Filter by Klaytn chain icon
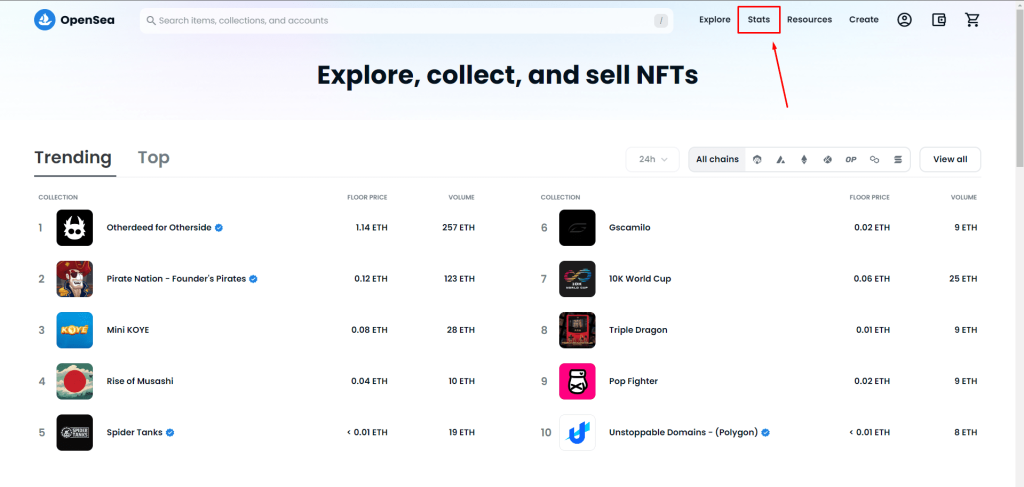The height and width of the screenshot is (487, 1024). (x=827, y=159)
